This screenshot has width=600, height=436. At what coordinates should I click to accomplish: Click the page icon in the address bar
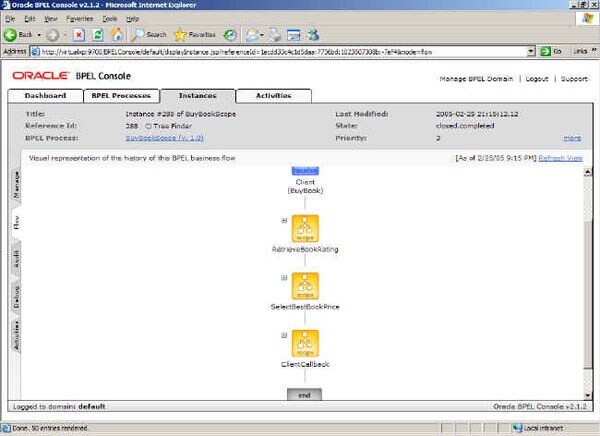click(x=35, y=51)
